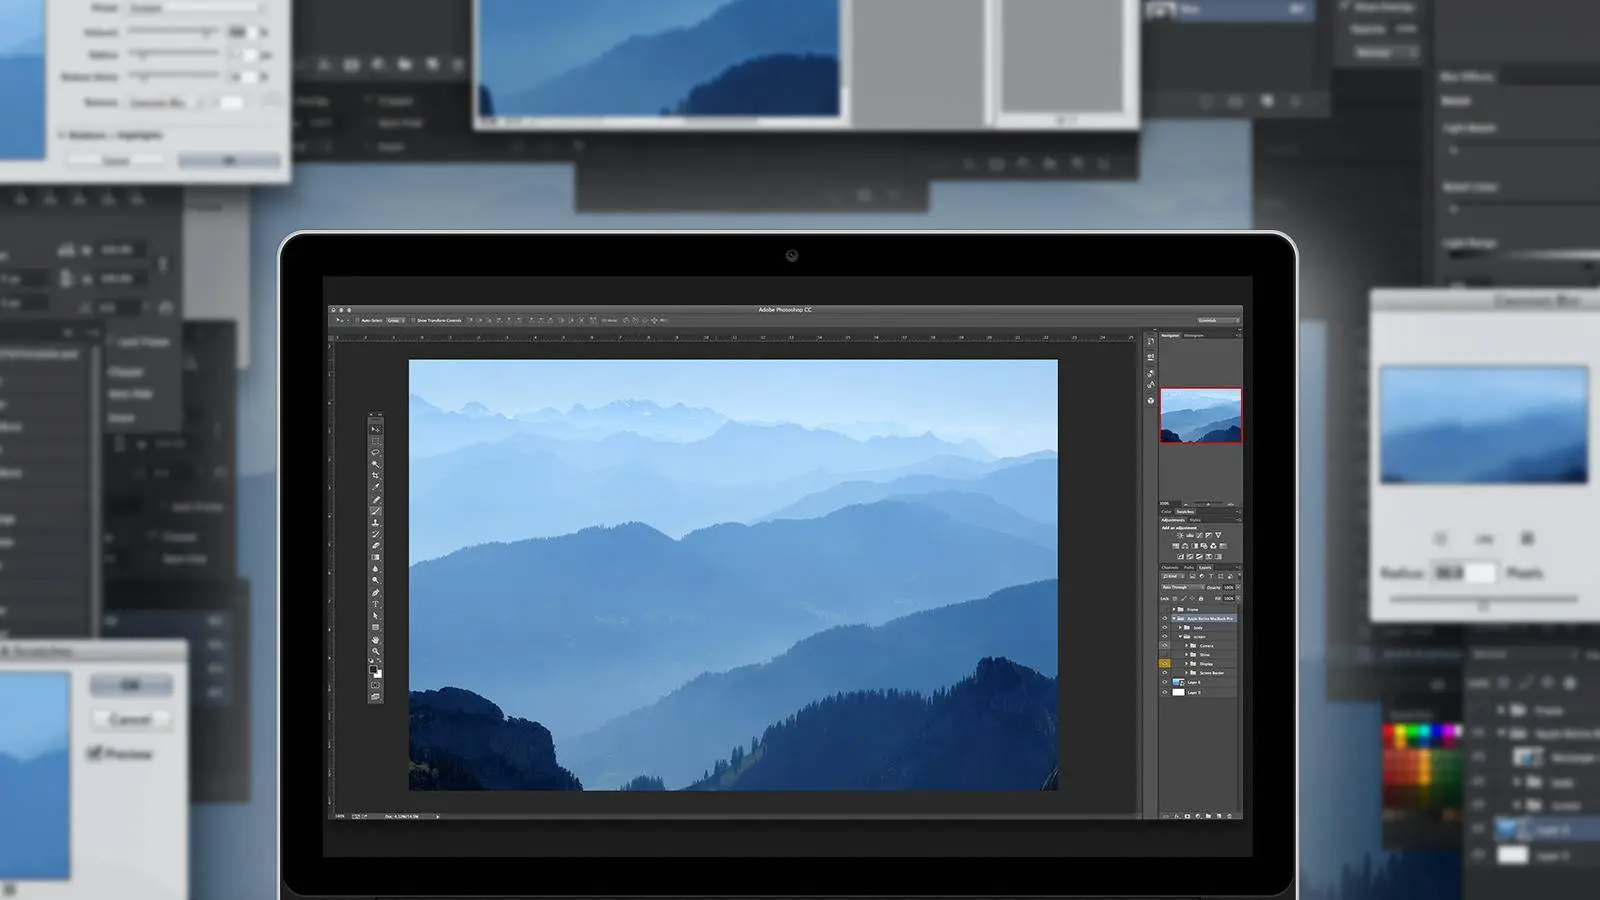Expand the Screen Border layer group
Image resolution: width=1600 pixels, height=900 pixels.
coord(1186,673)
